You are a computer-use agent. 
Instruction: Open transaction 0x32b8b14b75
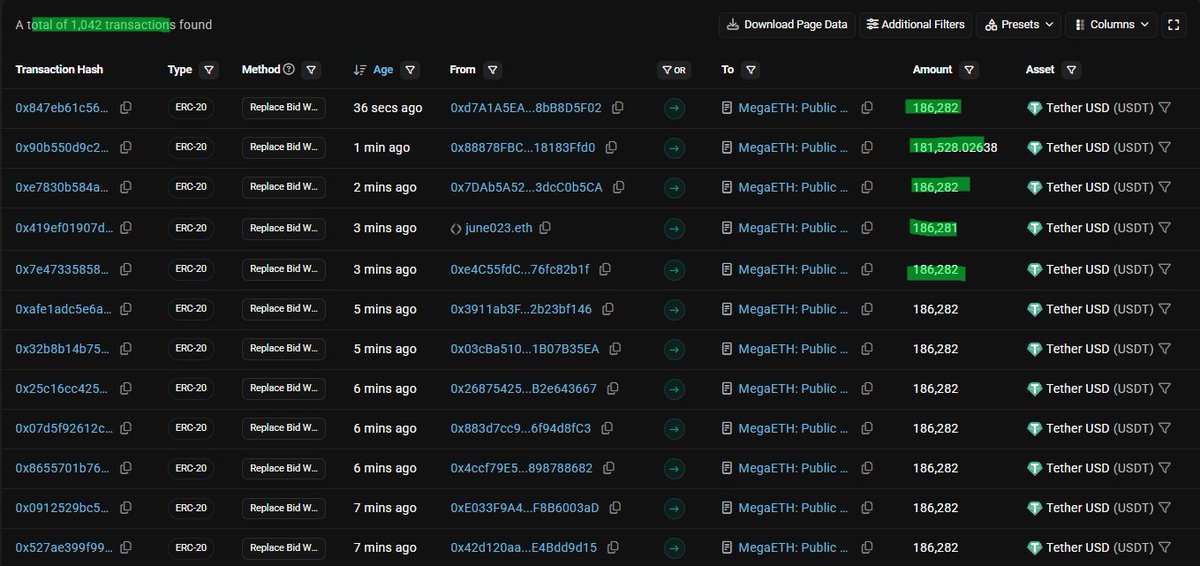pos(63,349)
